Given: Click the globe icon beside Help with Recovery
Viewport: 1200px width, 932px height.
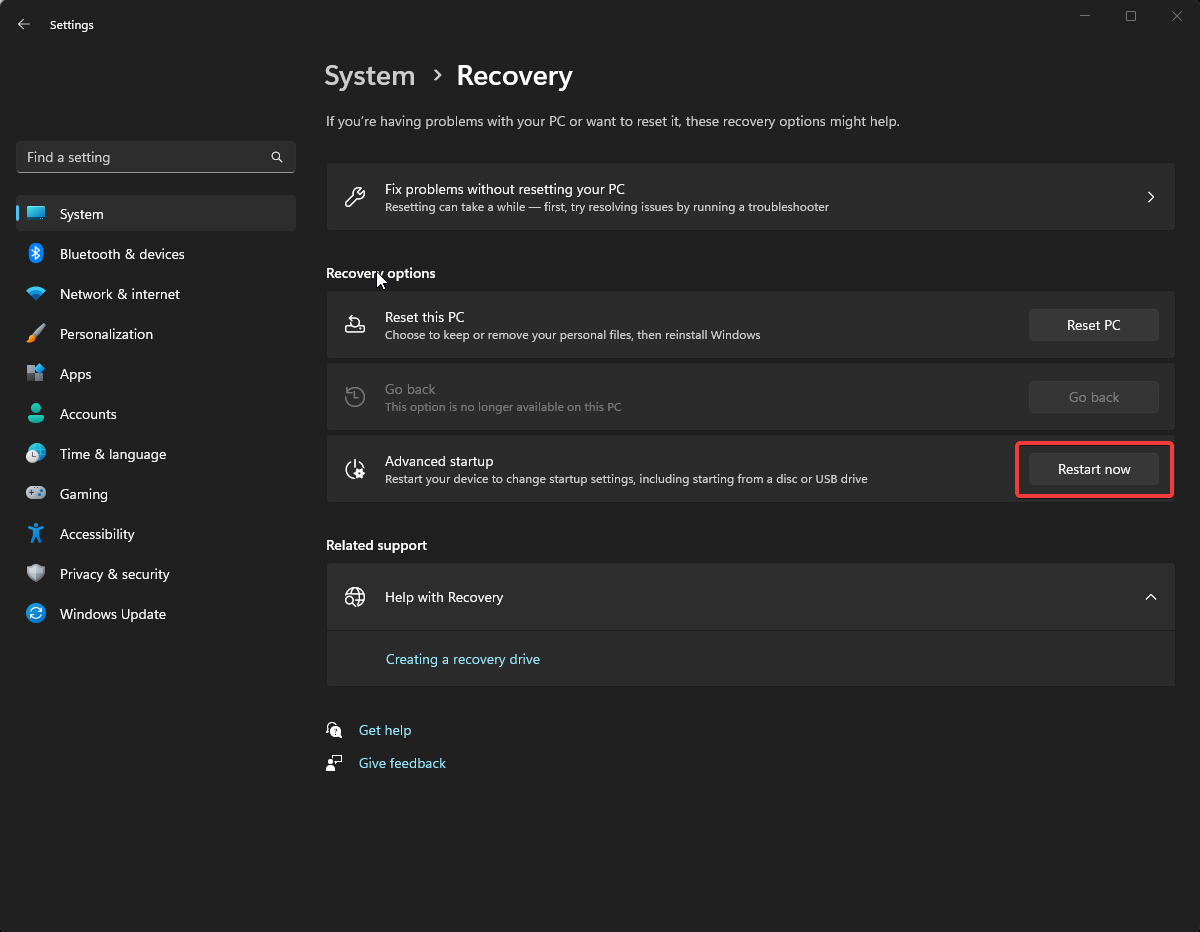Looking at the screenshot, I should click(x=355, y=597).
